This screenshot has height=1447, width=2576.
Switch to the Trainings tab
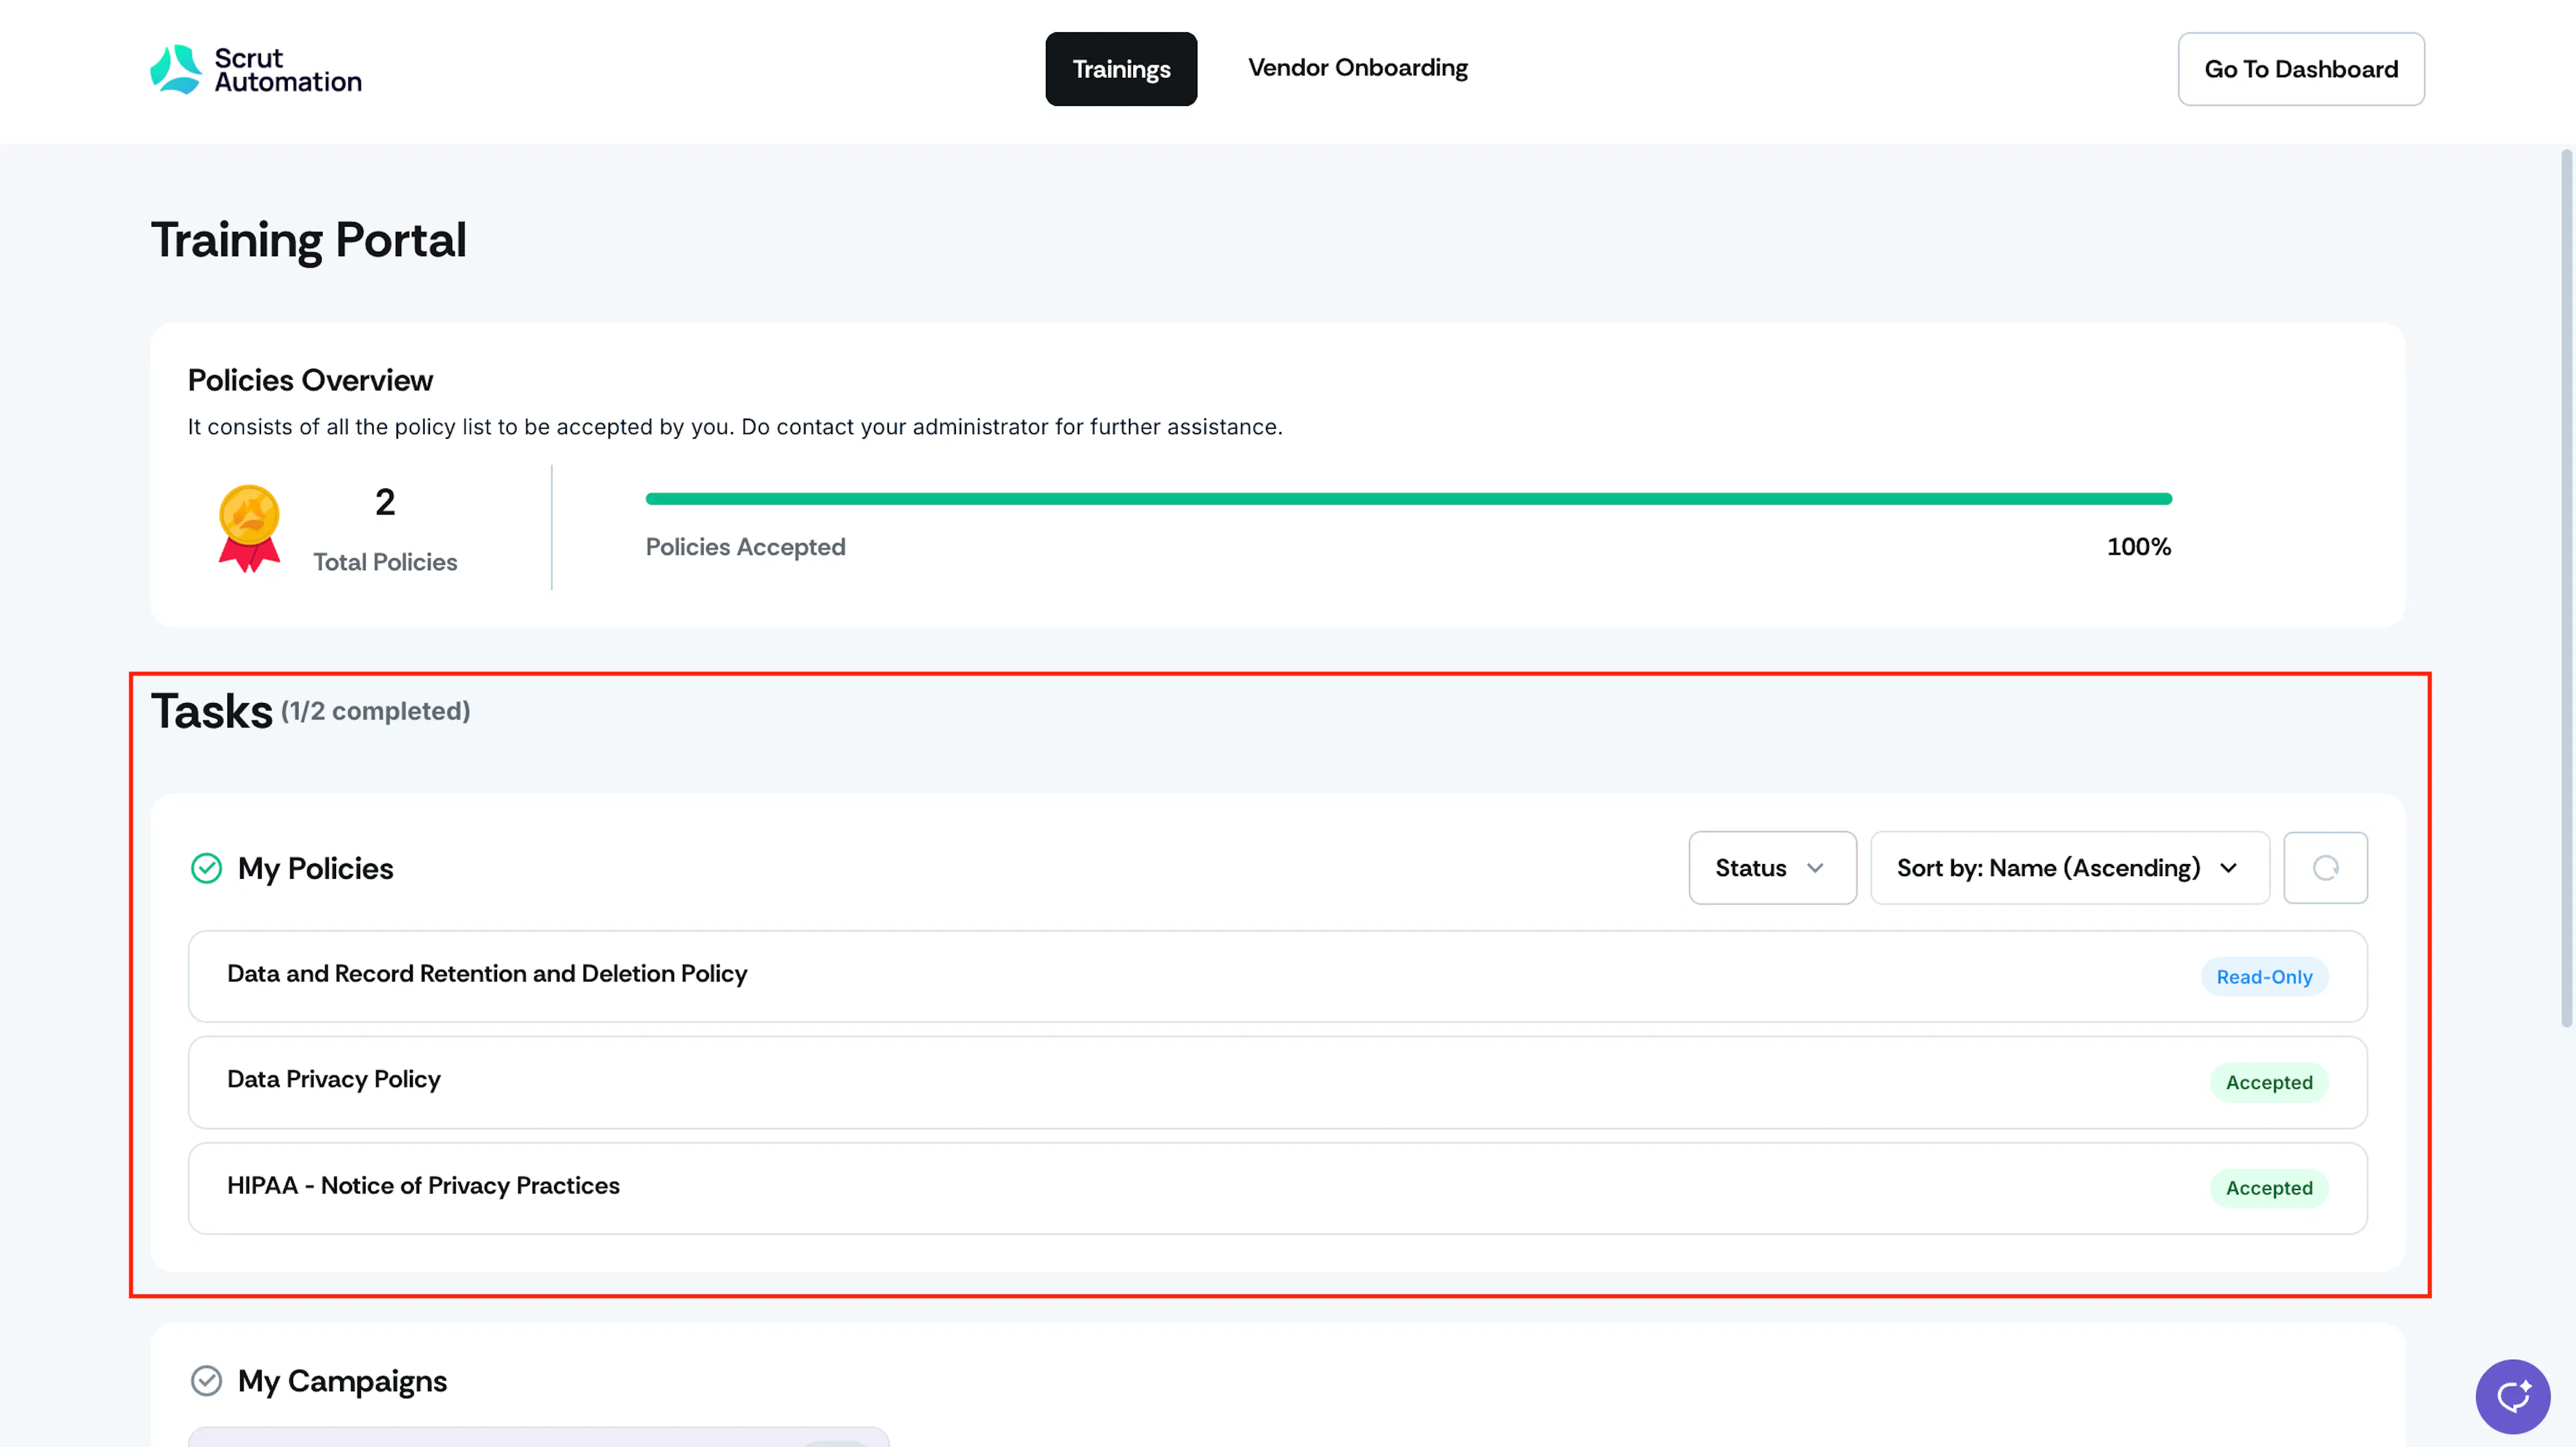point(1121,69)
